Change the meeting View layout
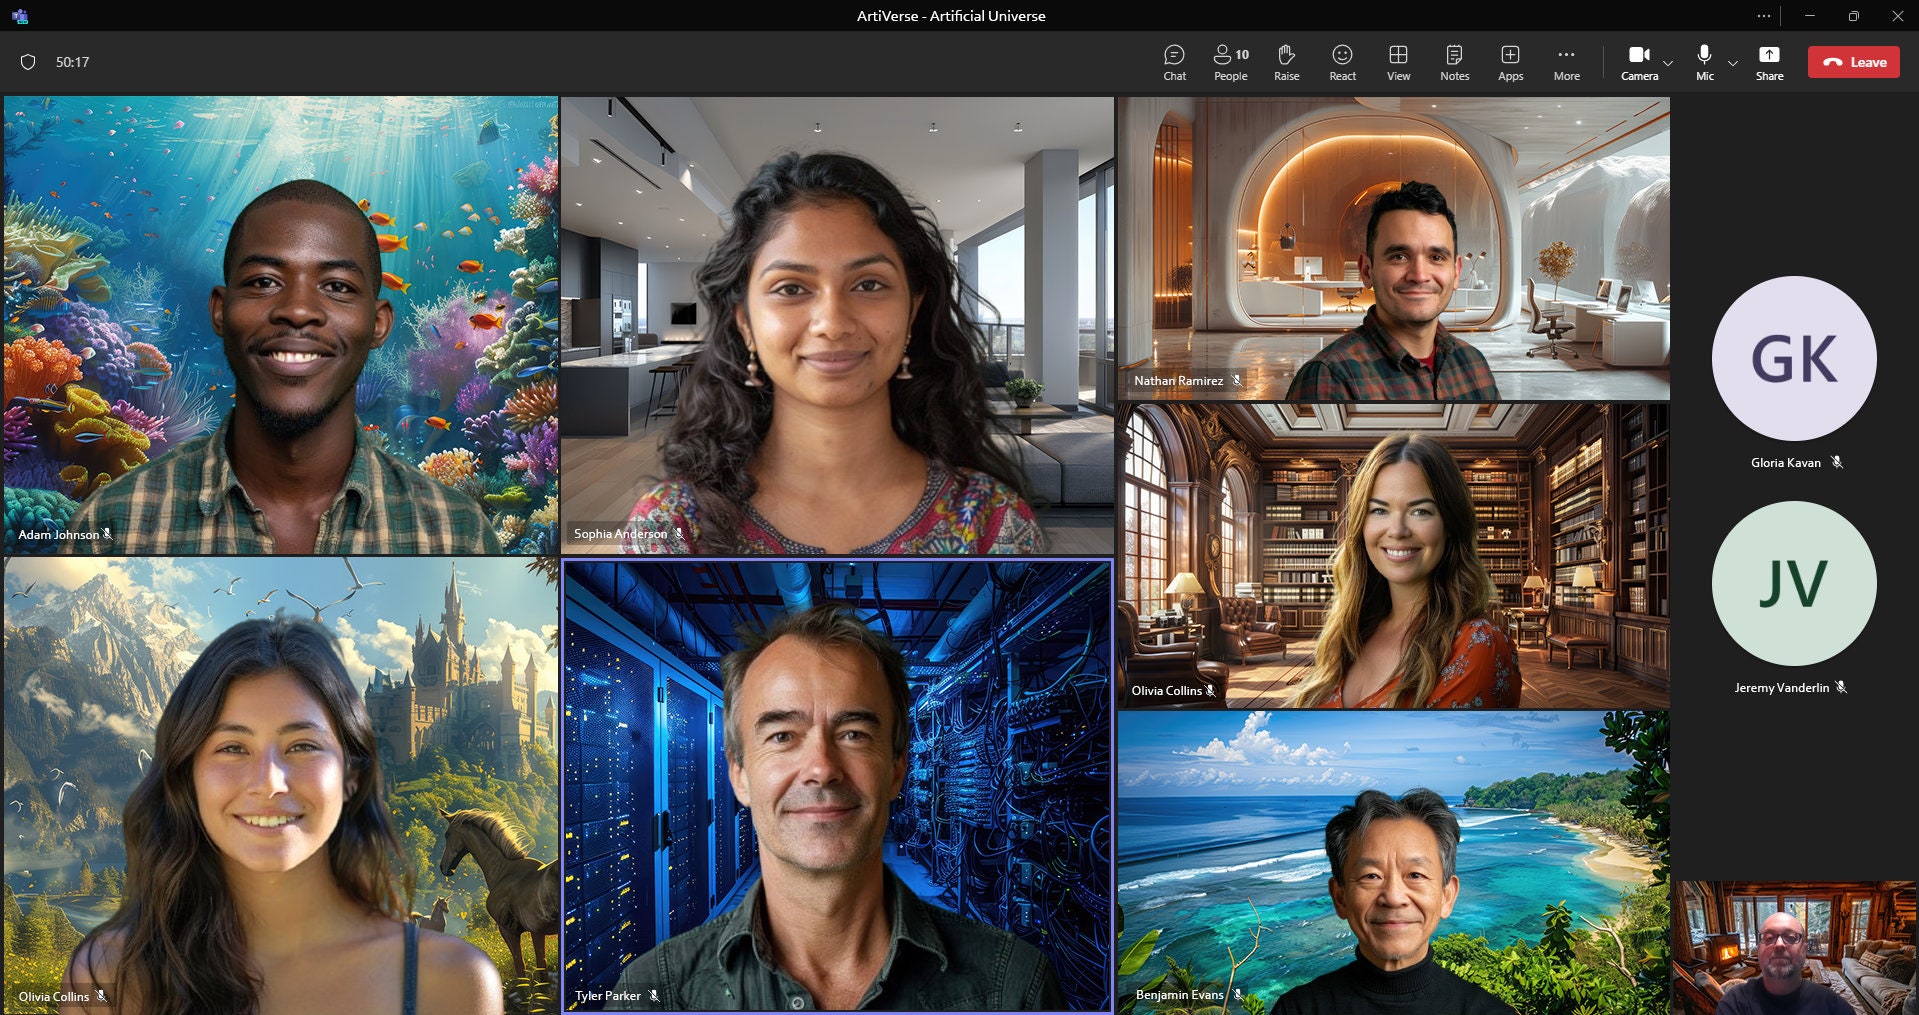The width and height of the screenshot is (1919, 1015). click(x=1398, y=62)
